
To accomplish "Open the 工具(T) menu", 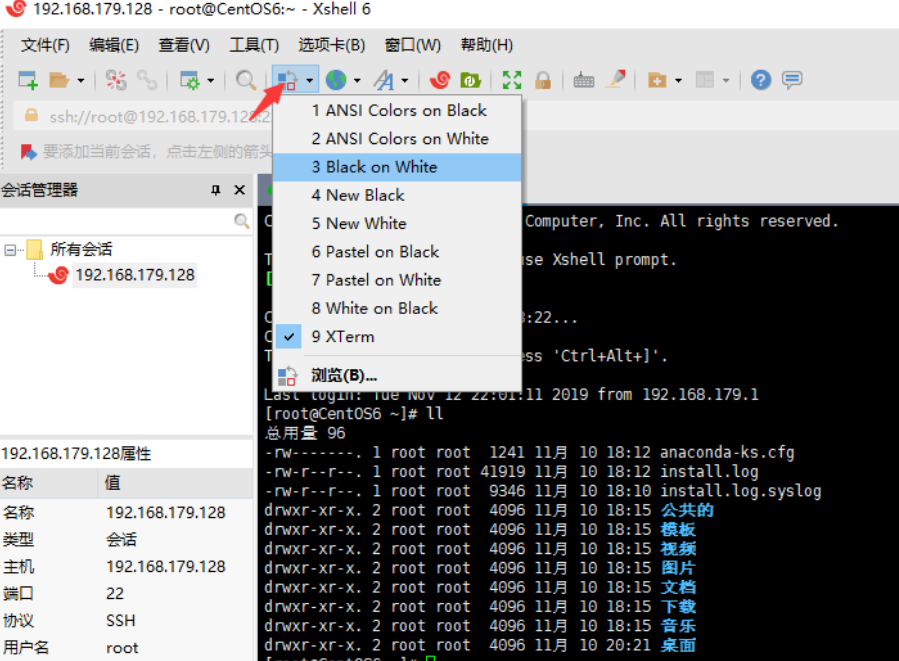I will 254,45.
